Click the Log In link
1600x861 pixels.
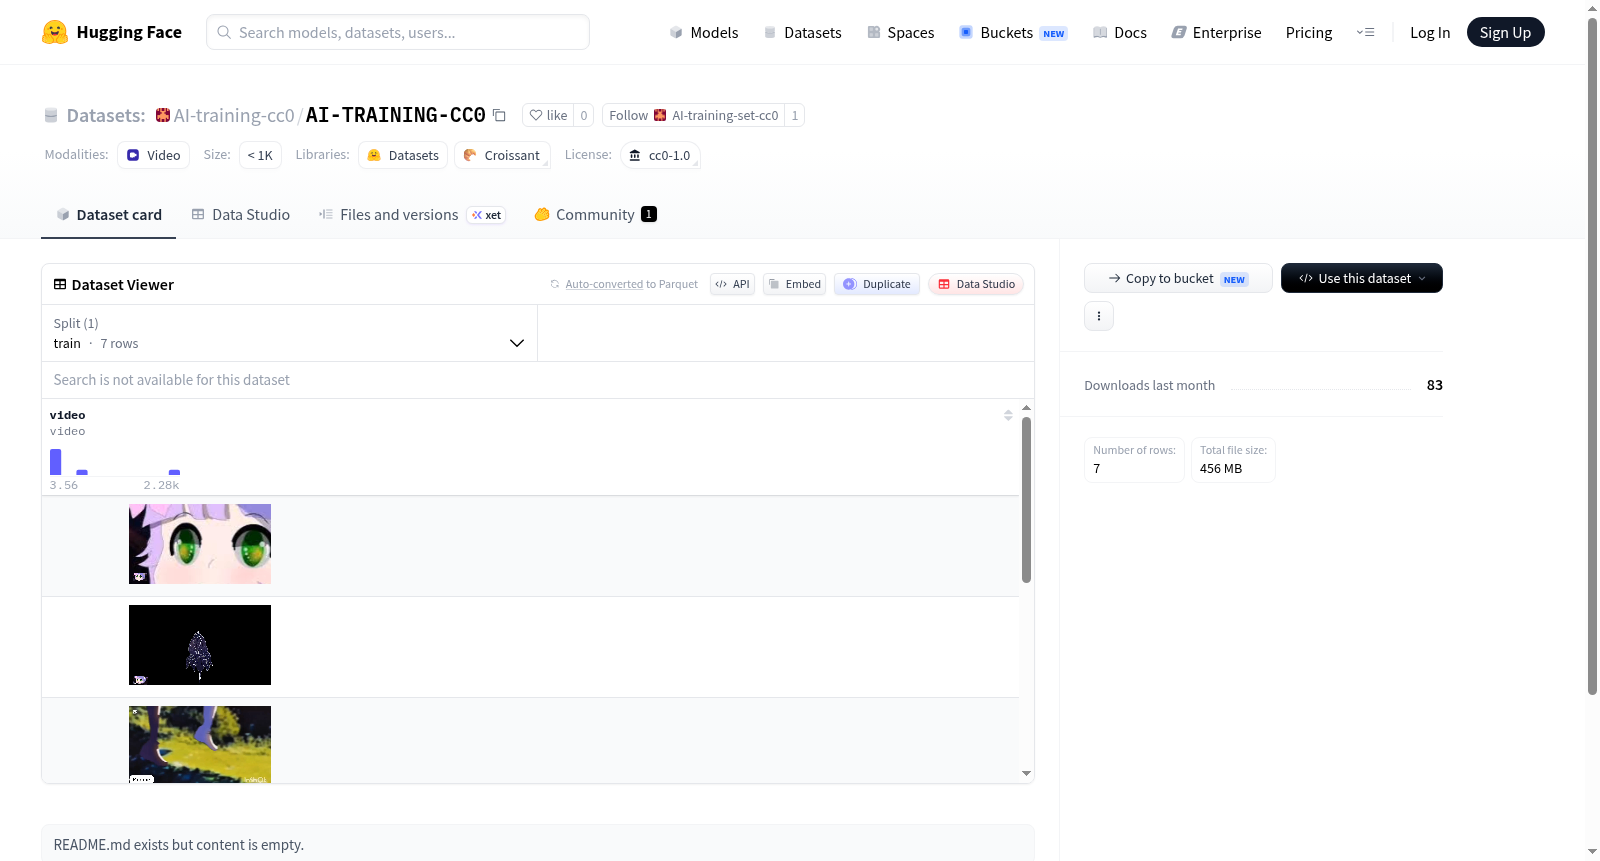coord(1430,32)
